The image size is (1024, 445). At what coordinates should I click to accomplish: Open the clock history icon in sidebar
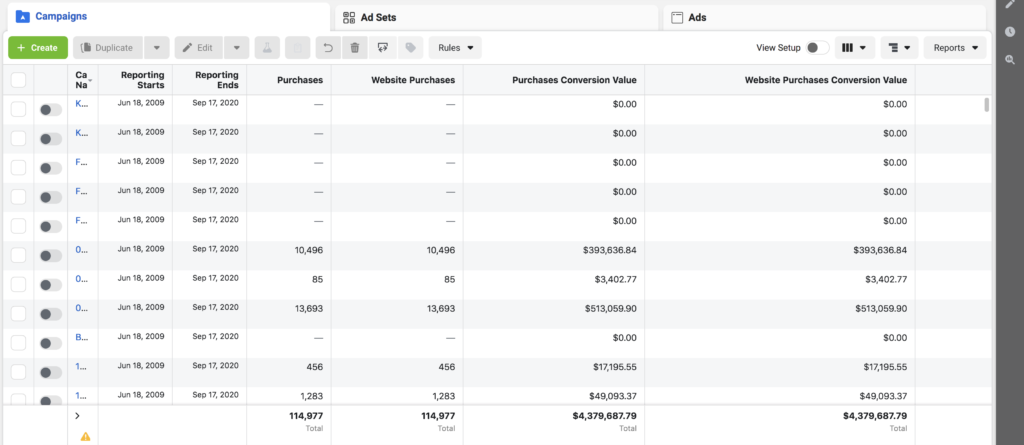pyautogui.click(x=1010, y=32)
